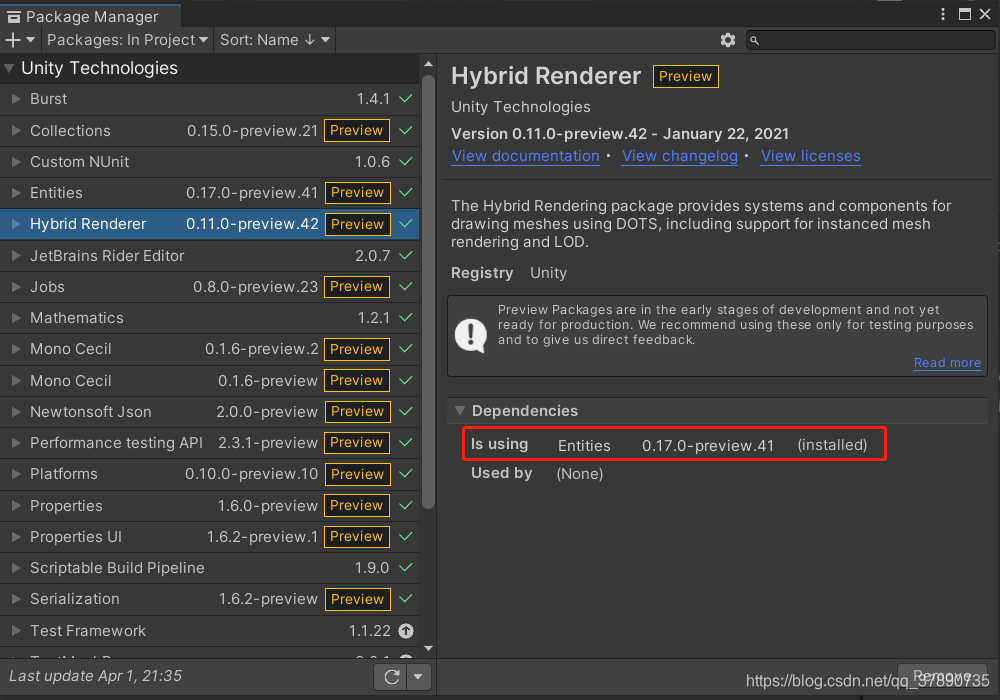
Task: Expand the Burst package versions
Action: [16, 99]
